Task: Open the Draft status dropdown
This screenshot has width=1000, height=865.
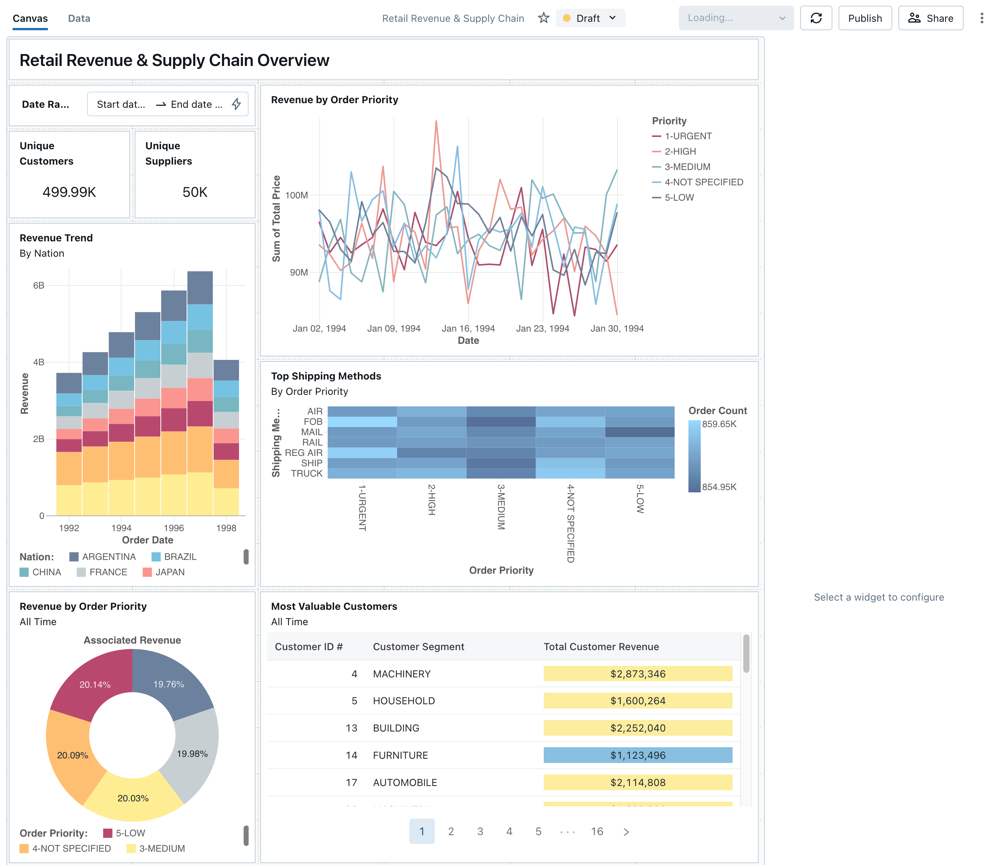Action: click(591, 17)
